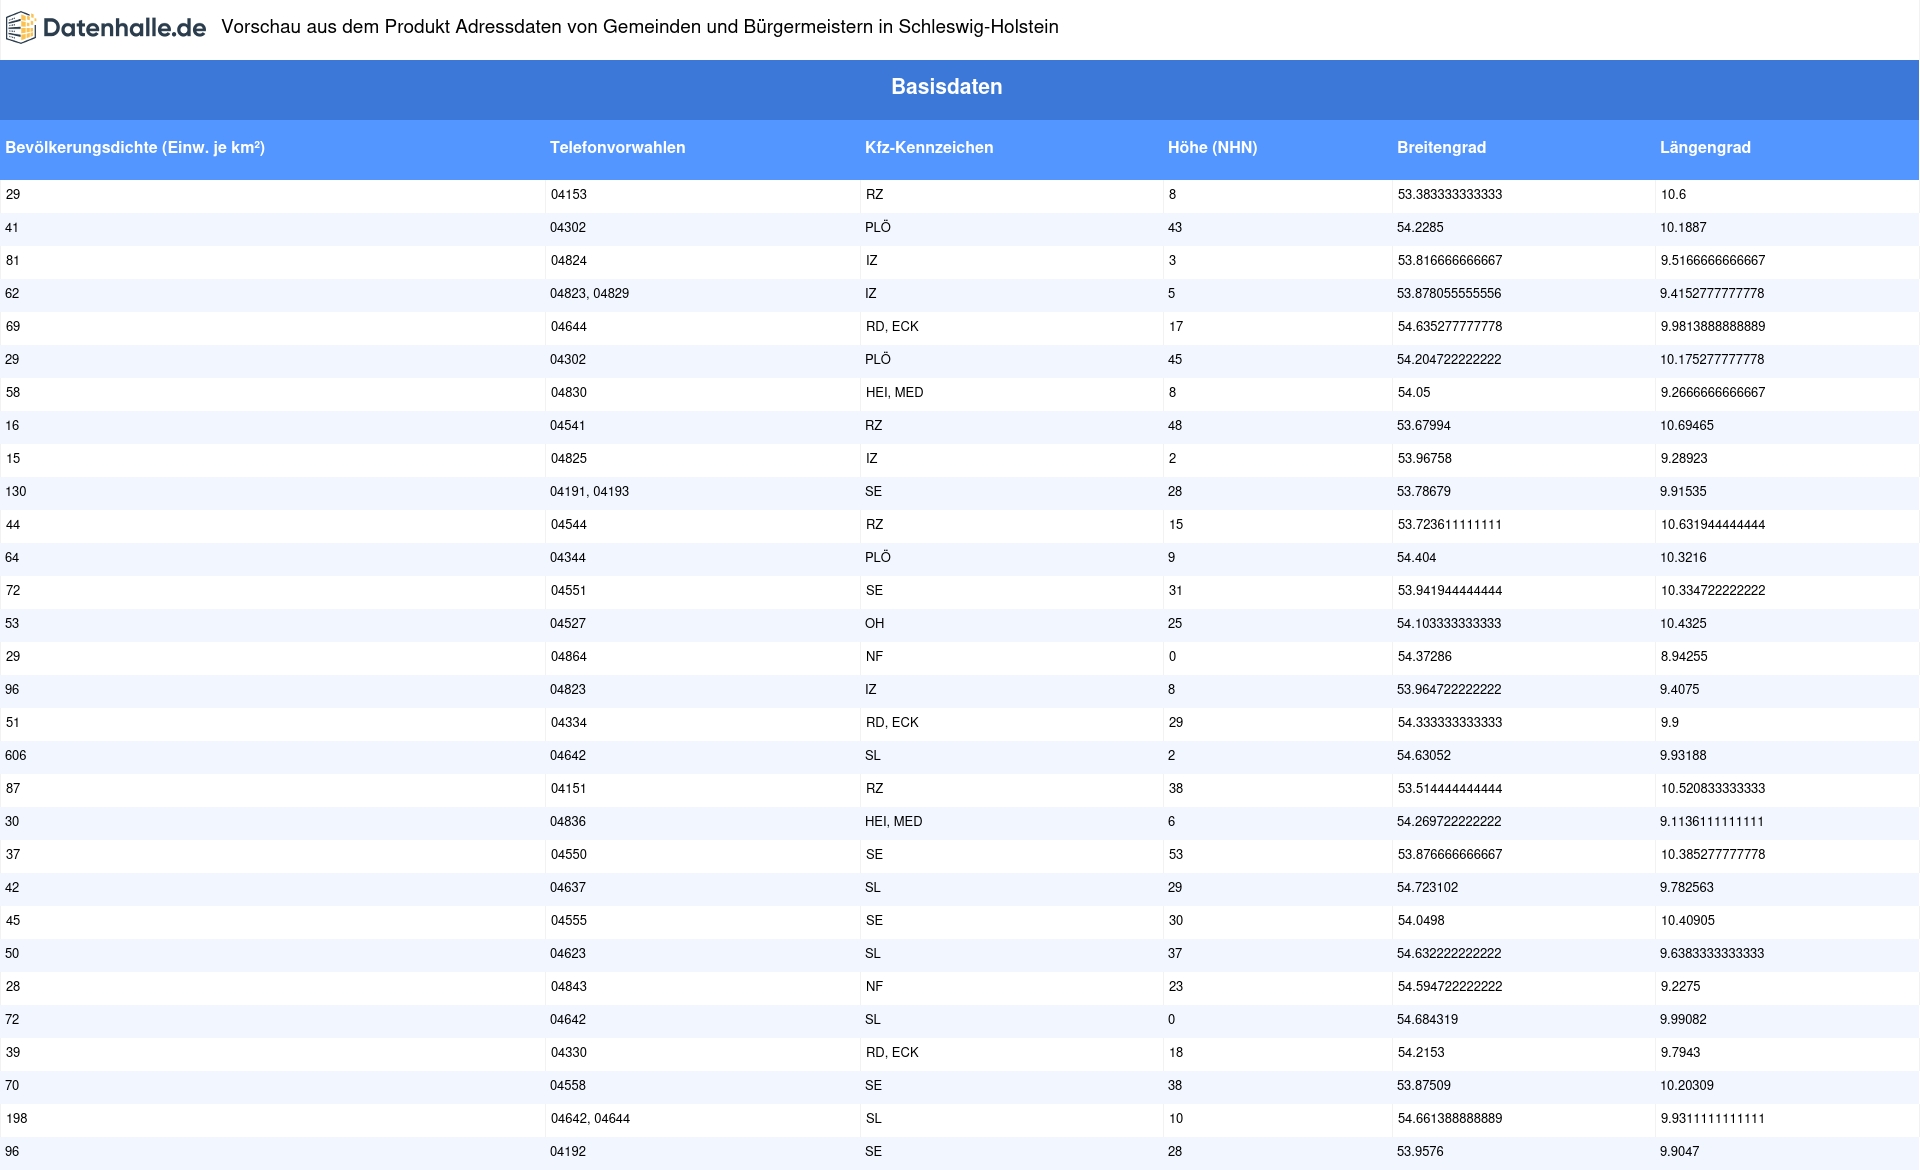This screenshot has width=1920, height=1170.
Task: Click population density cell 130
Action: (x=16, y=492)
